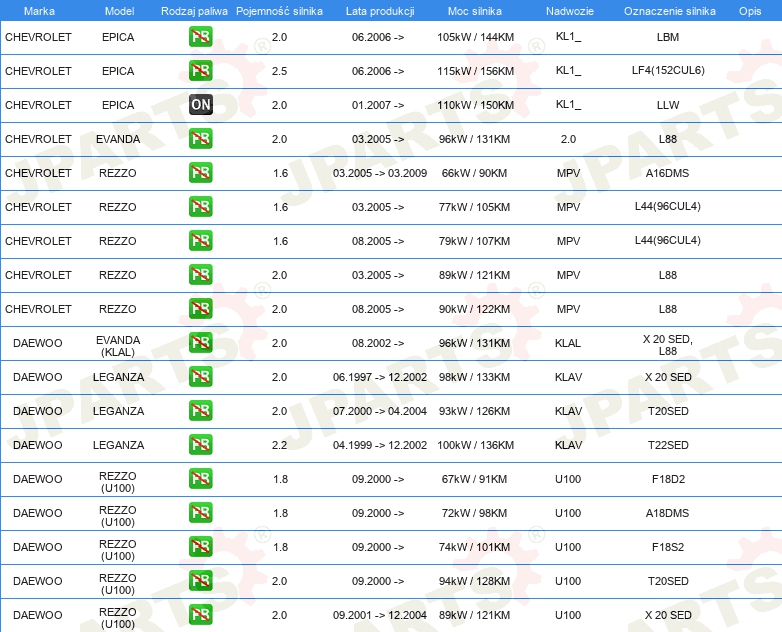The height and width of the screenshot is (632, 782).
Task: Click the Marka column header
Action: pyautogui.click(x=39, y=11)
